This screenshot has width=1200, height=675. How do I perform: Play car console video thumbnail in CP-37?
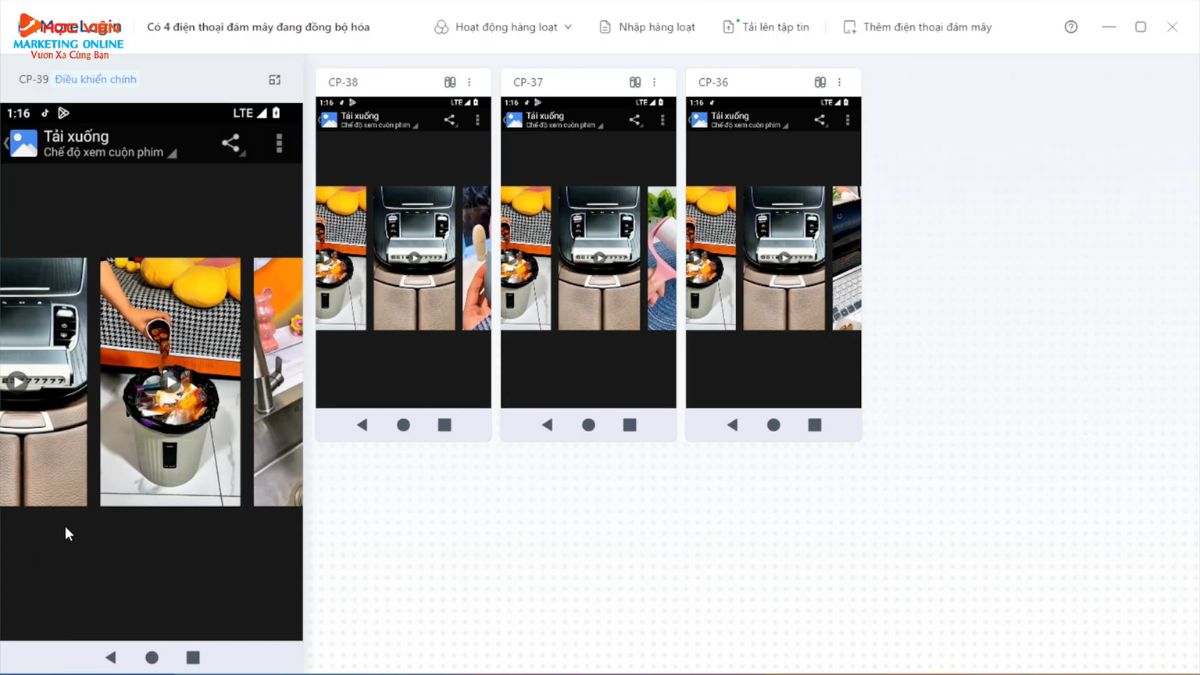pyautogui.click(x=599, y=258)
